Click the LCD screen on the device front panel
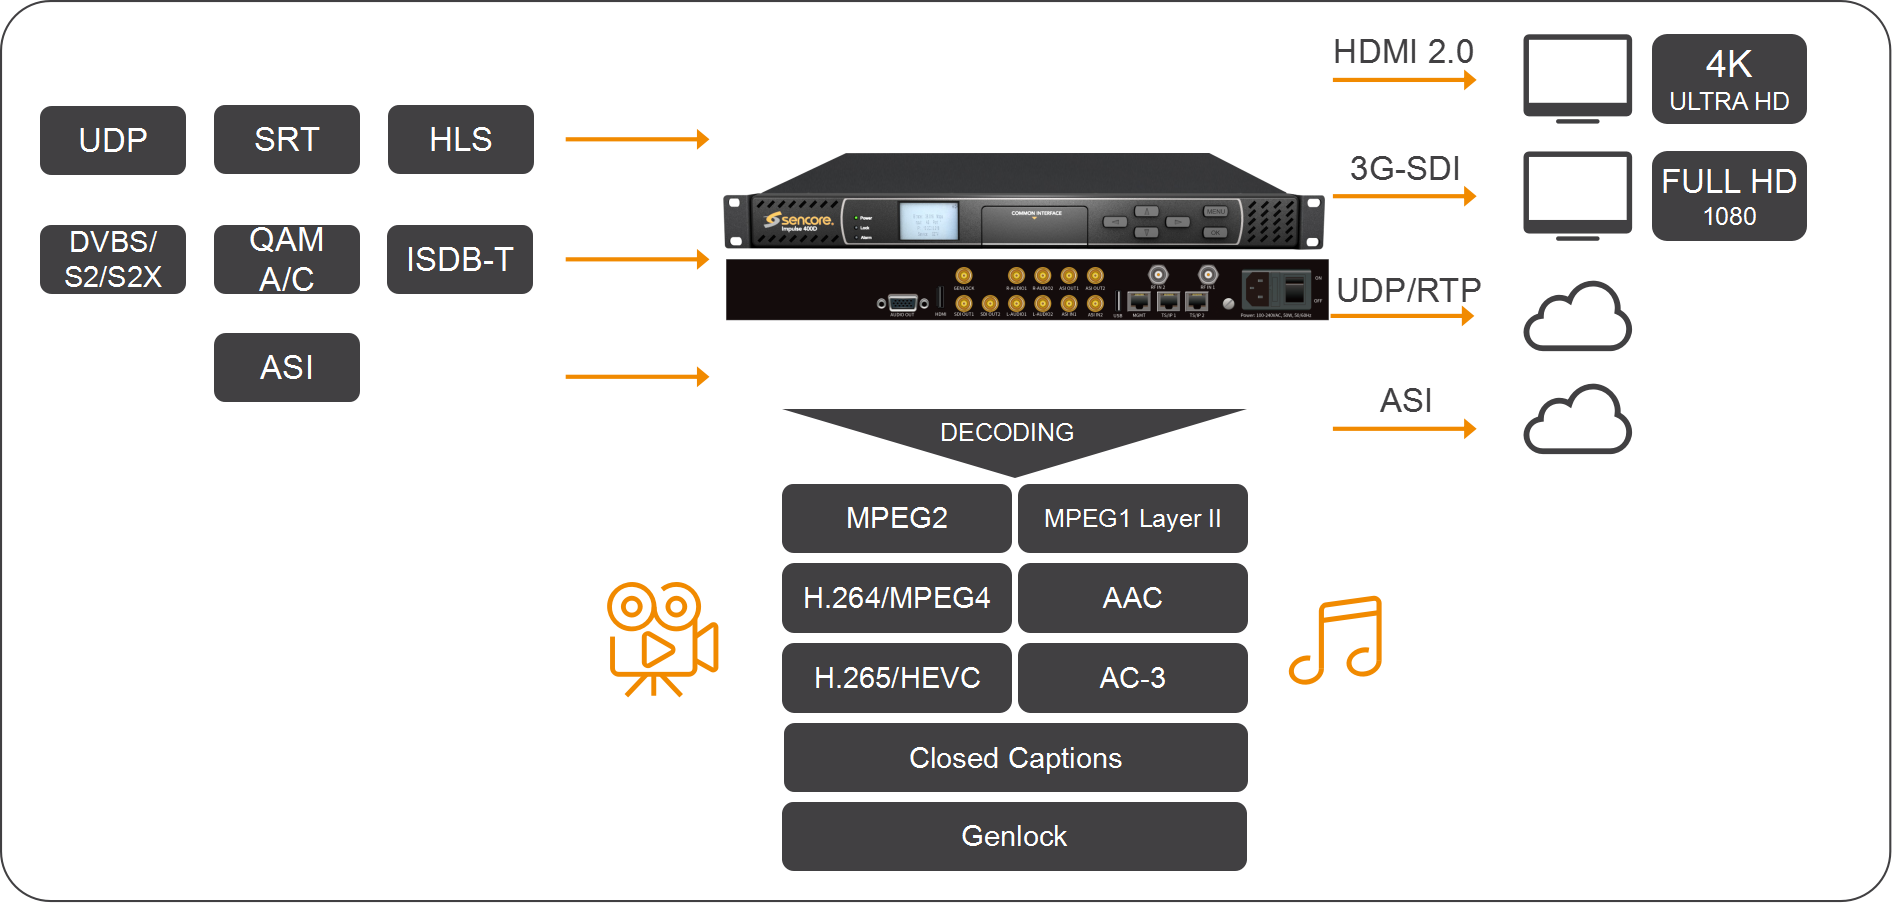 click(928, 221)
